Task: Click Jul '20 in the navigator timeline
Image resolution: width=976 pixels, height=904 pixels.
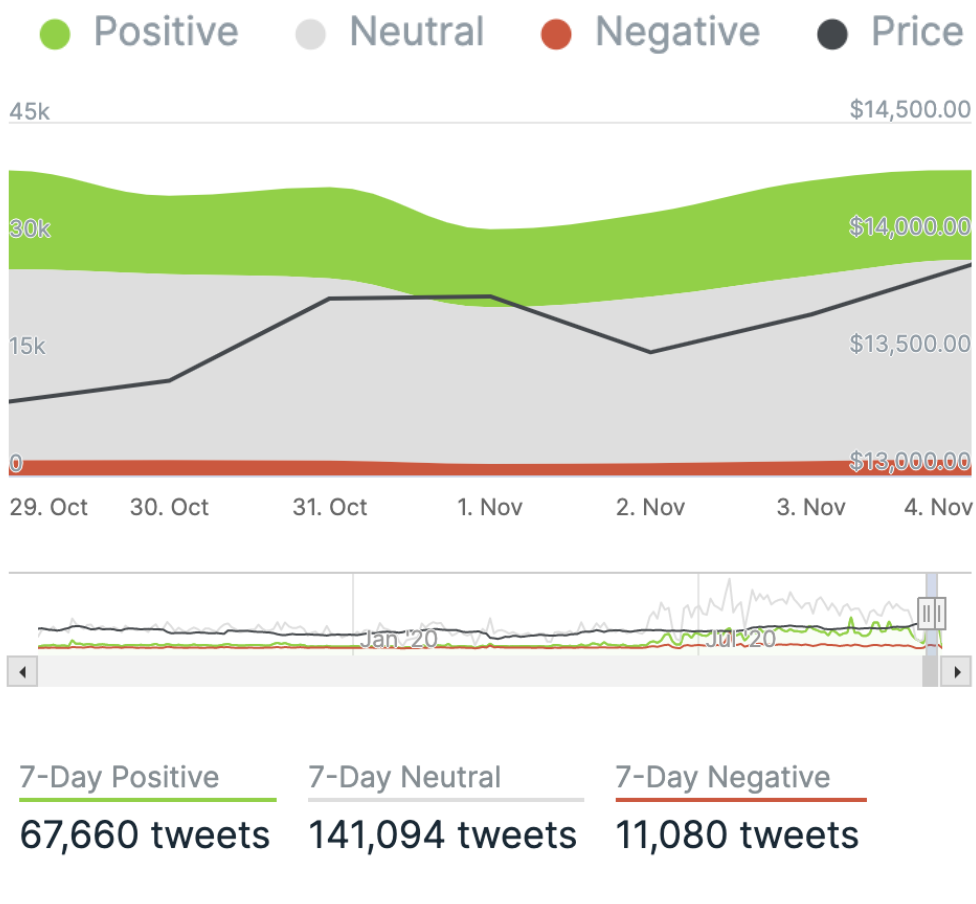Action: click(741, 638)
